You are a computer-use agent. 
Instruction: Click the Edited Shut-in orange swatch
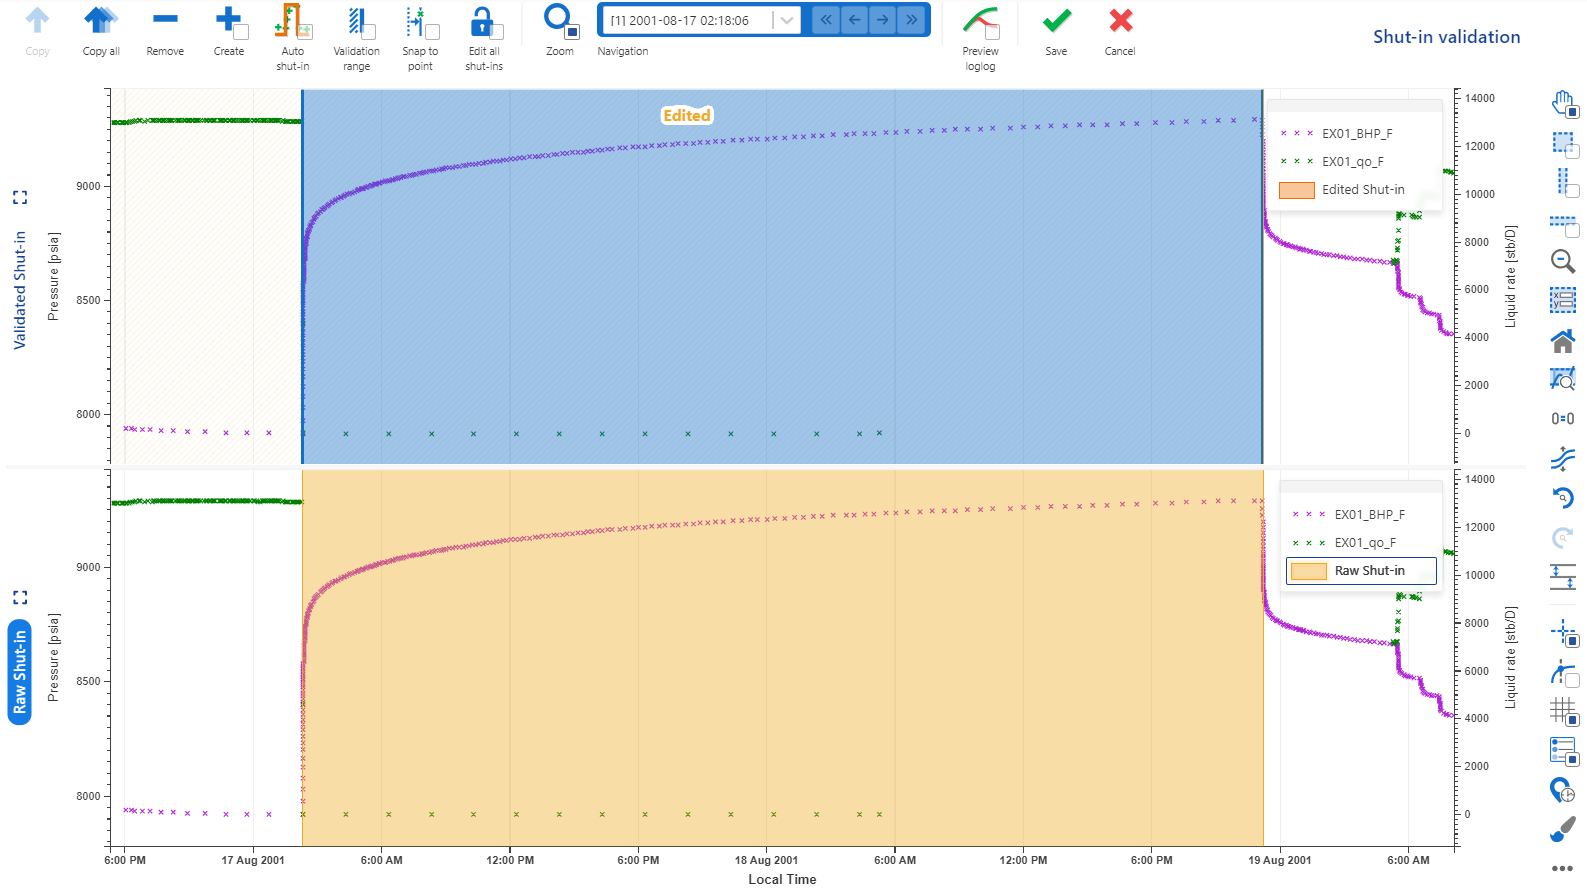[1297, 190]
